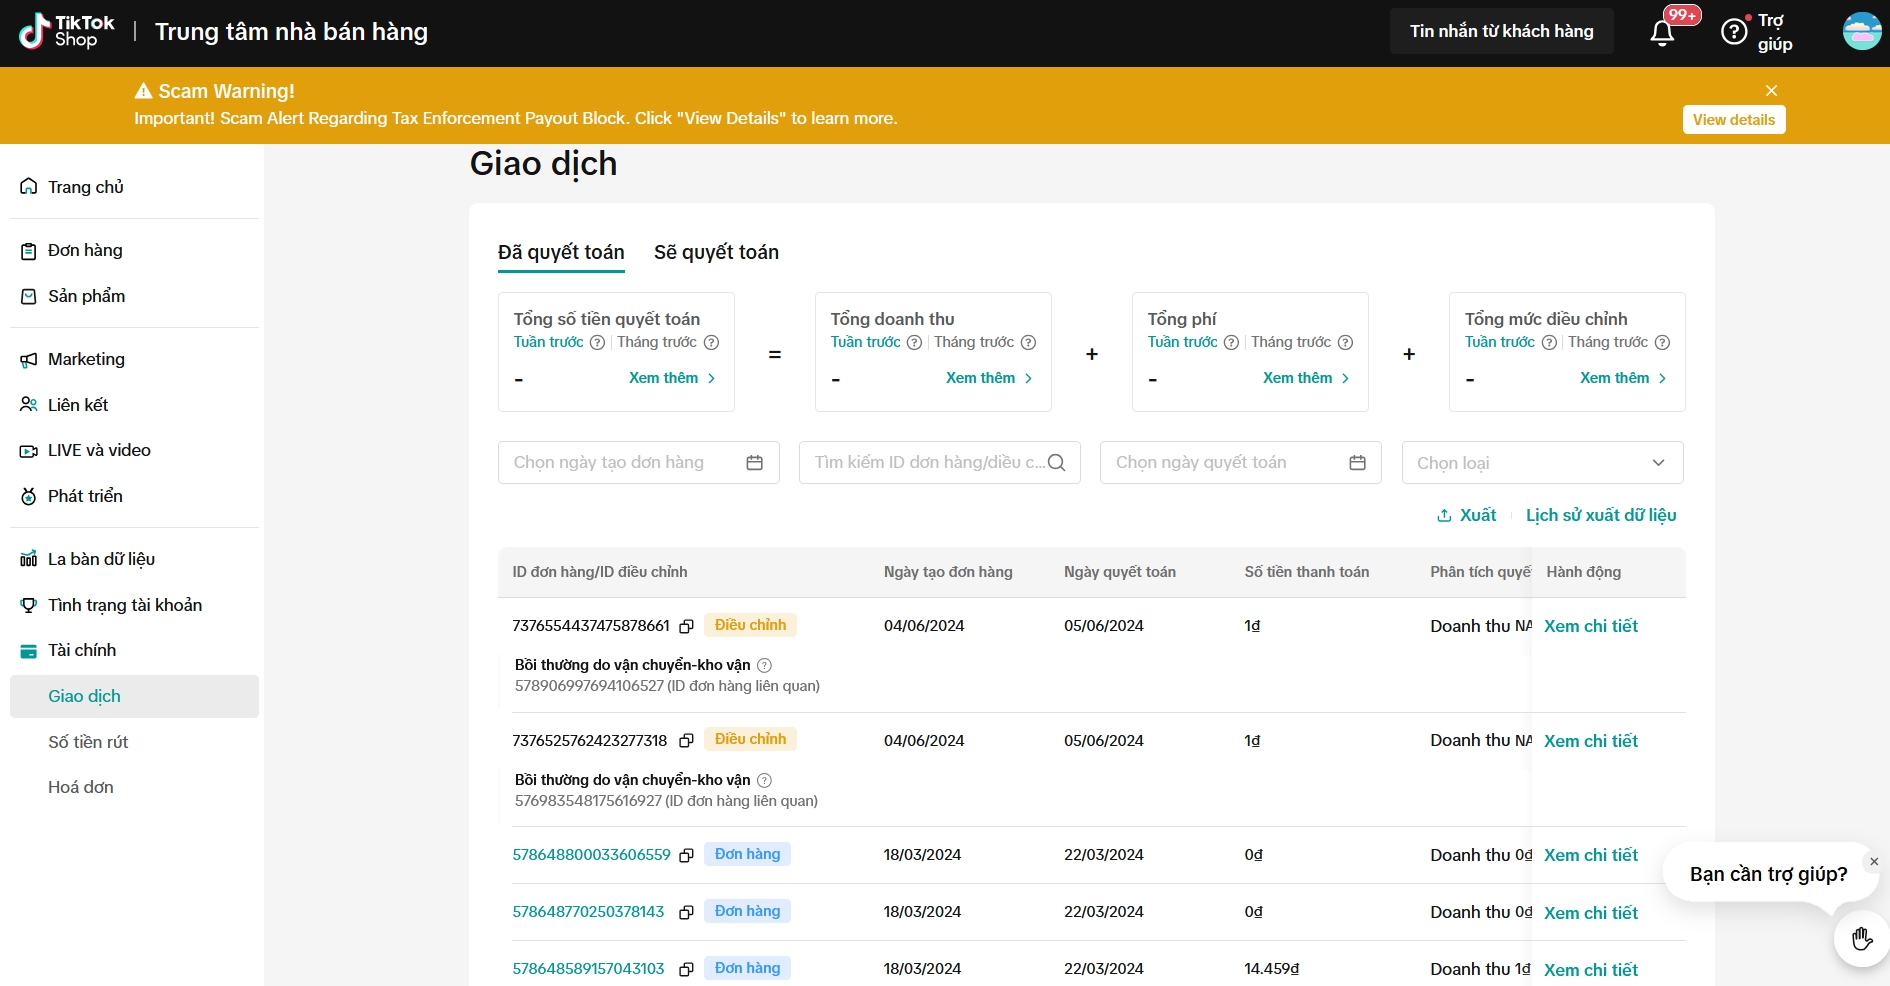Switch to the Sẽ quyết toán tab
The width and height of the screenshot is (1890, 986).
pos(716,253)
